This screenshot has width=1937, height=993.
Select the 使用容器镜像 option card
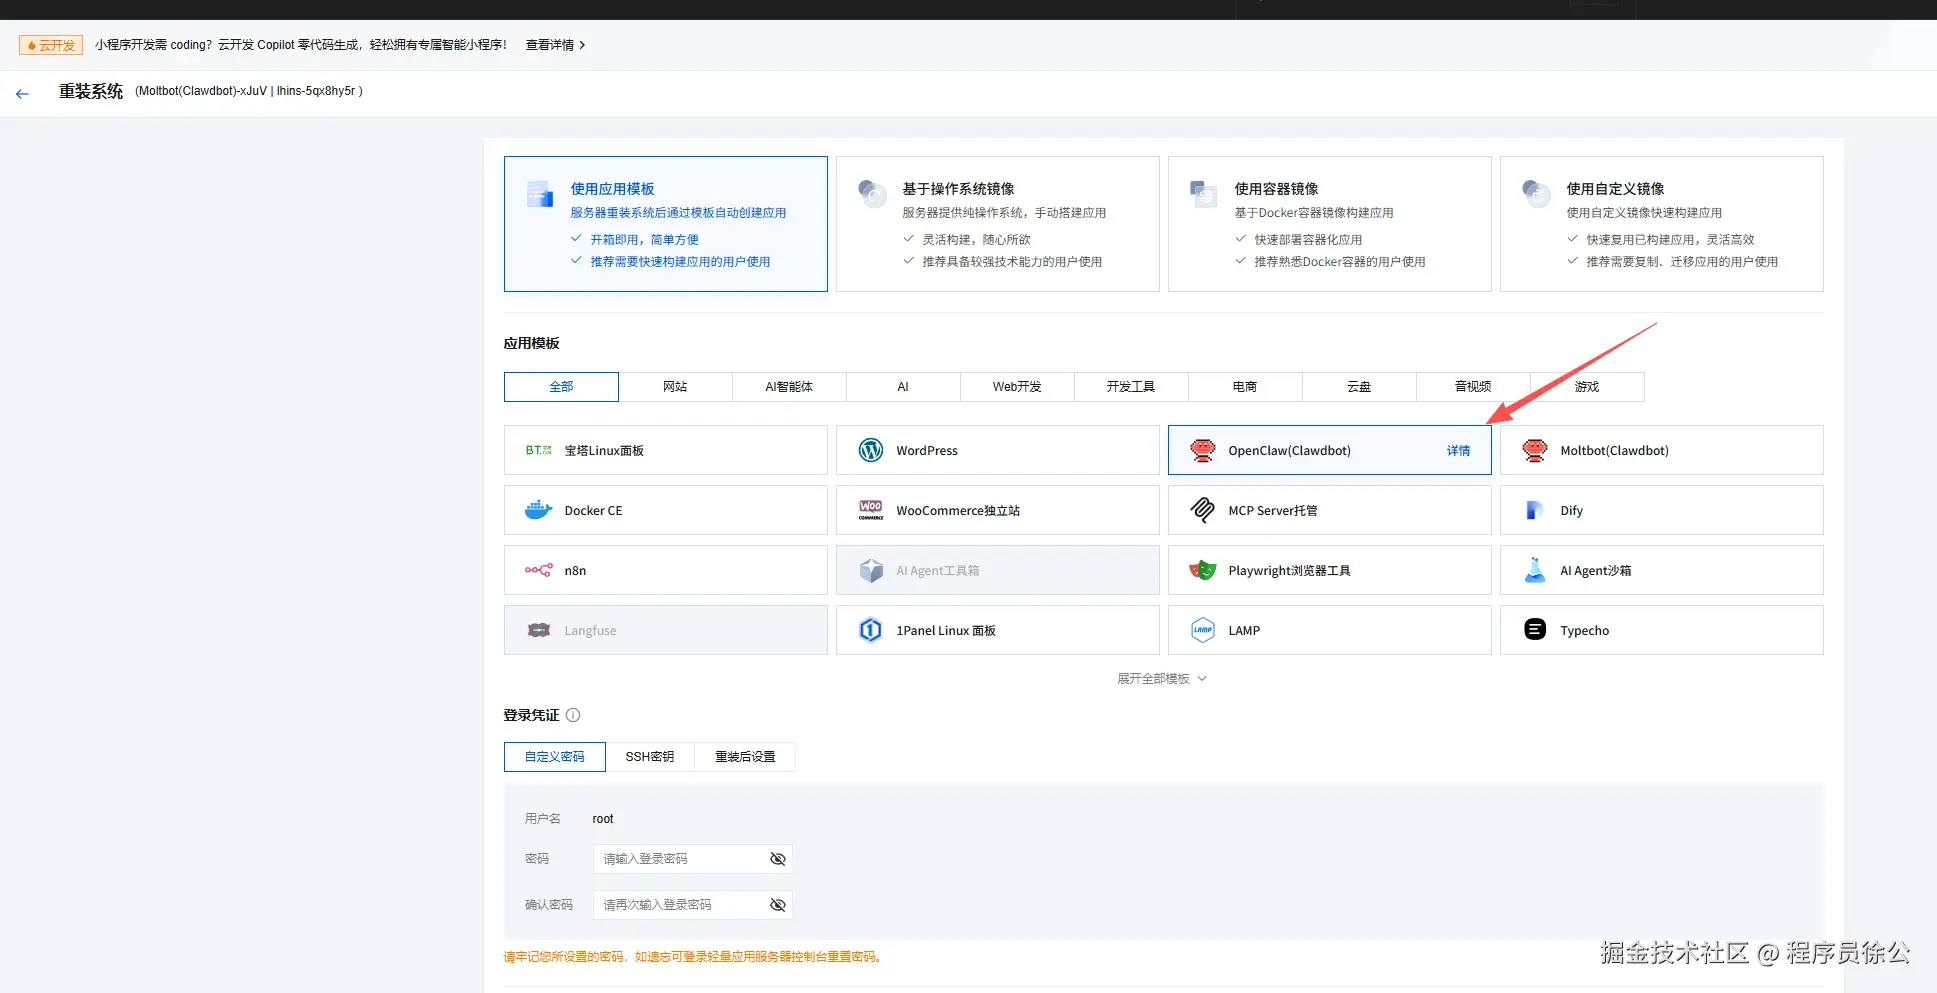(x=1330, y=224)
